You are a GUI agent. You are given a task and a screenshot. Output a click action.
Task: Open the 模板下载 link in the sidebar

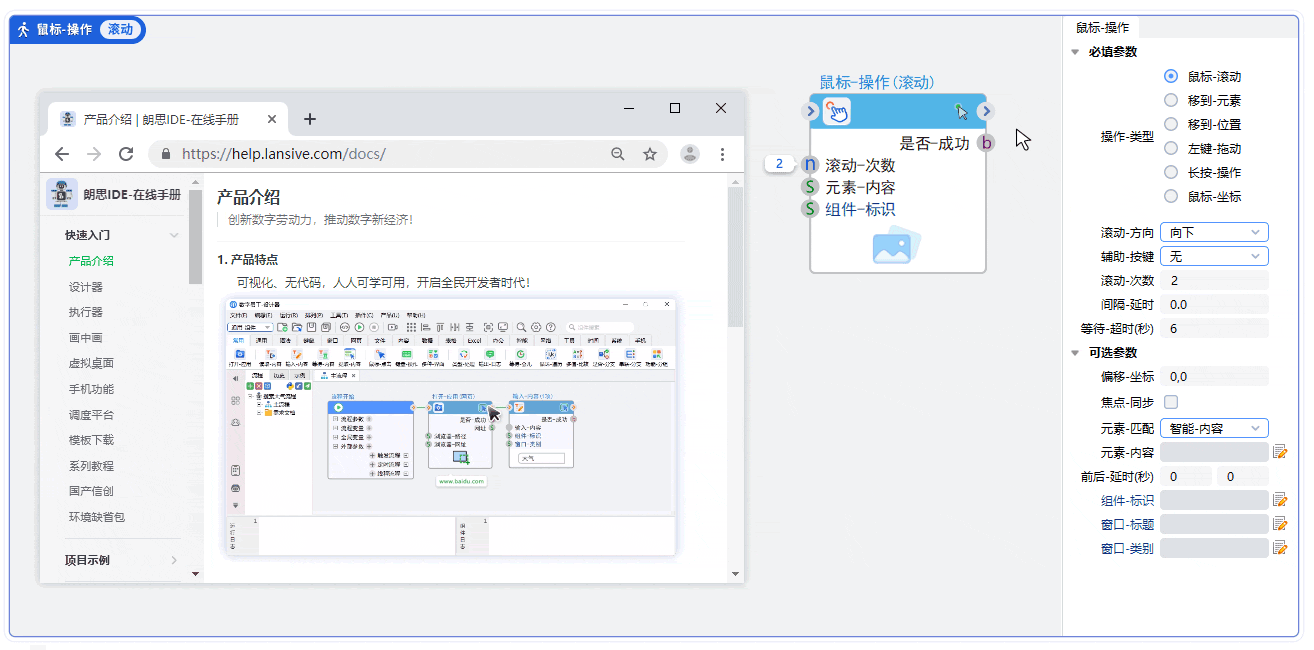click(91, 440)
